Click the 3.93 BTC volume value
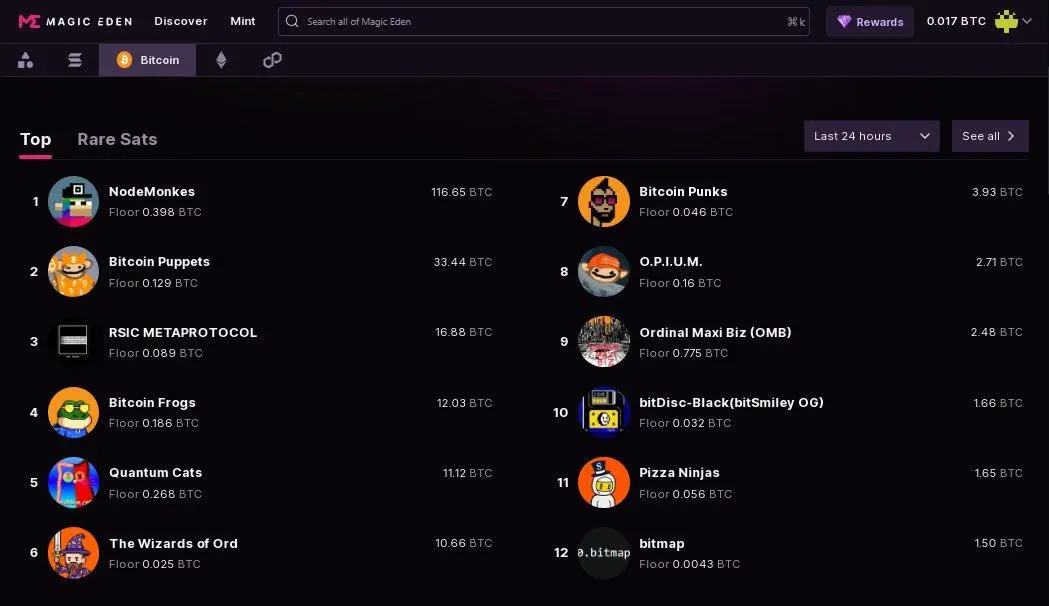The width and height of the screenshot is (1049, 606). (997, 192)
